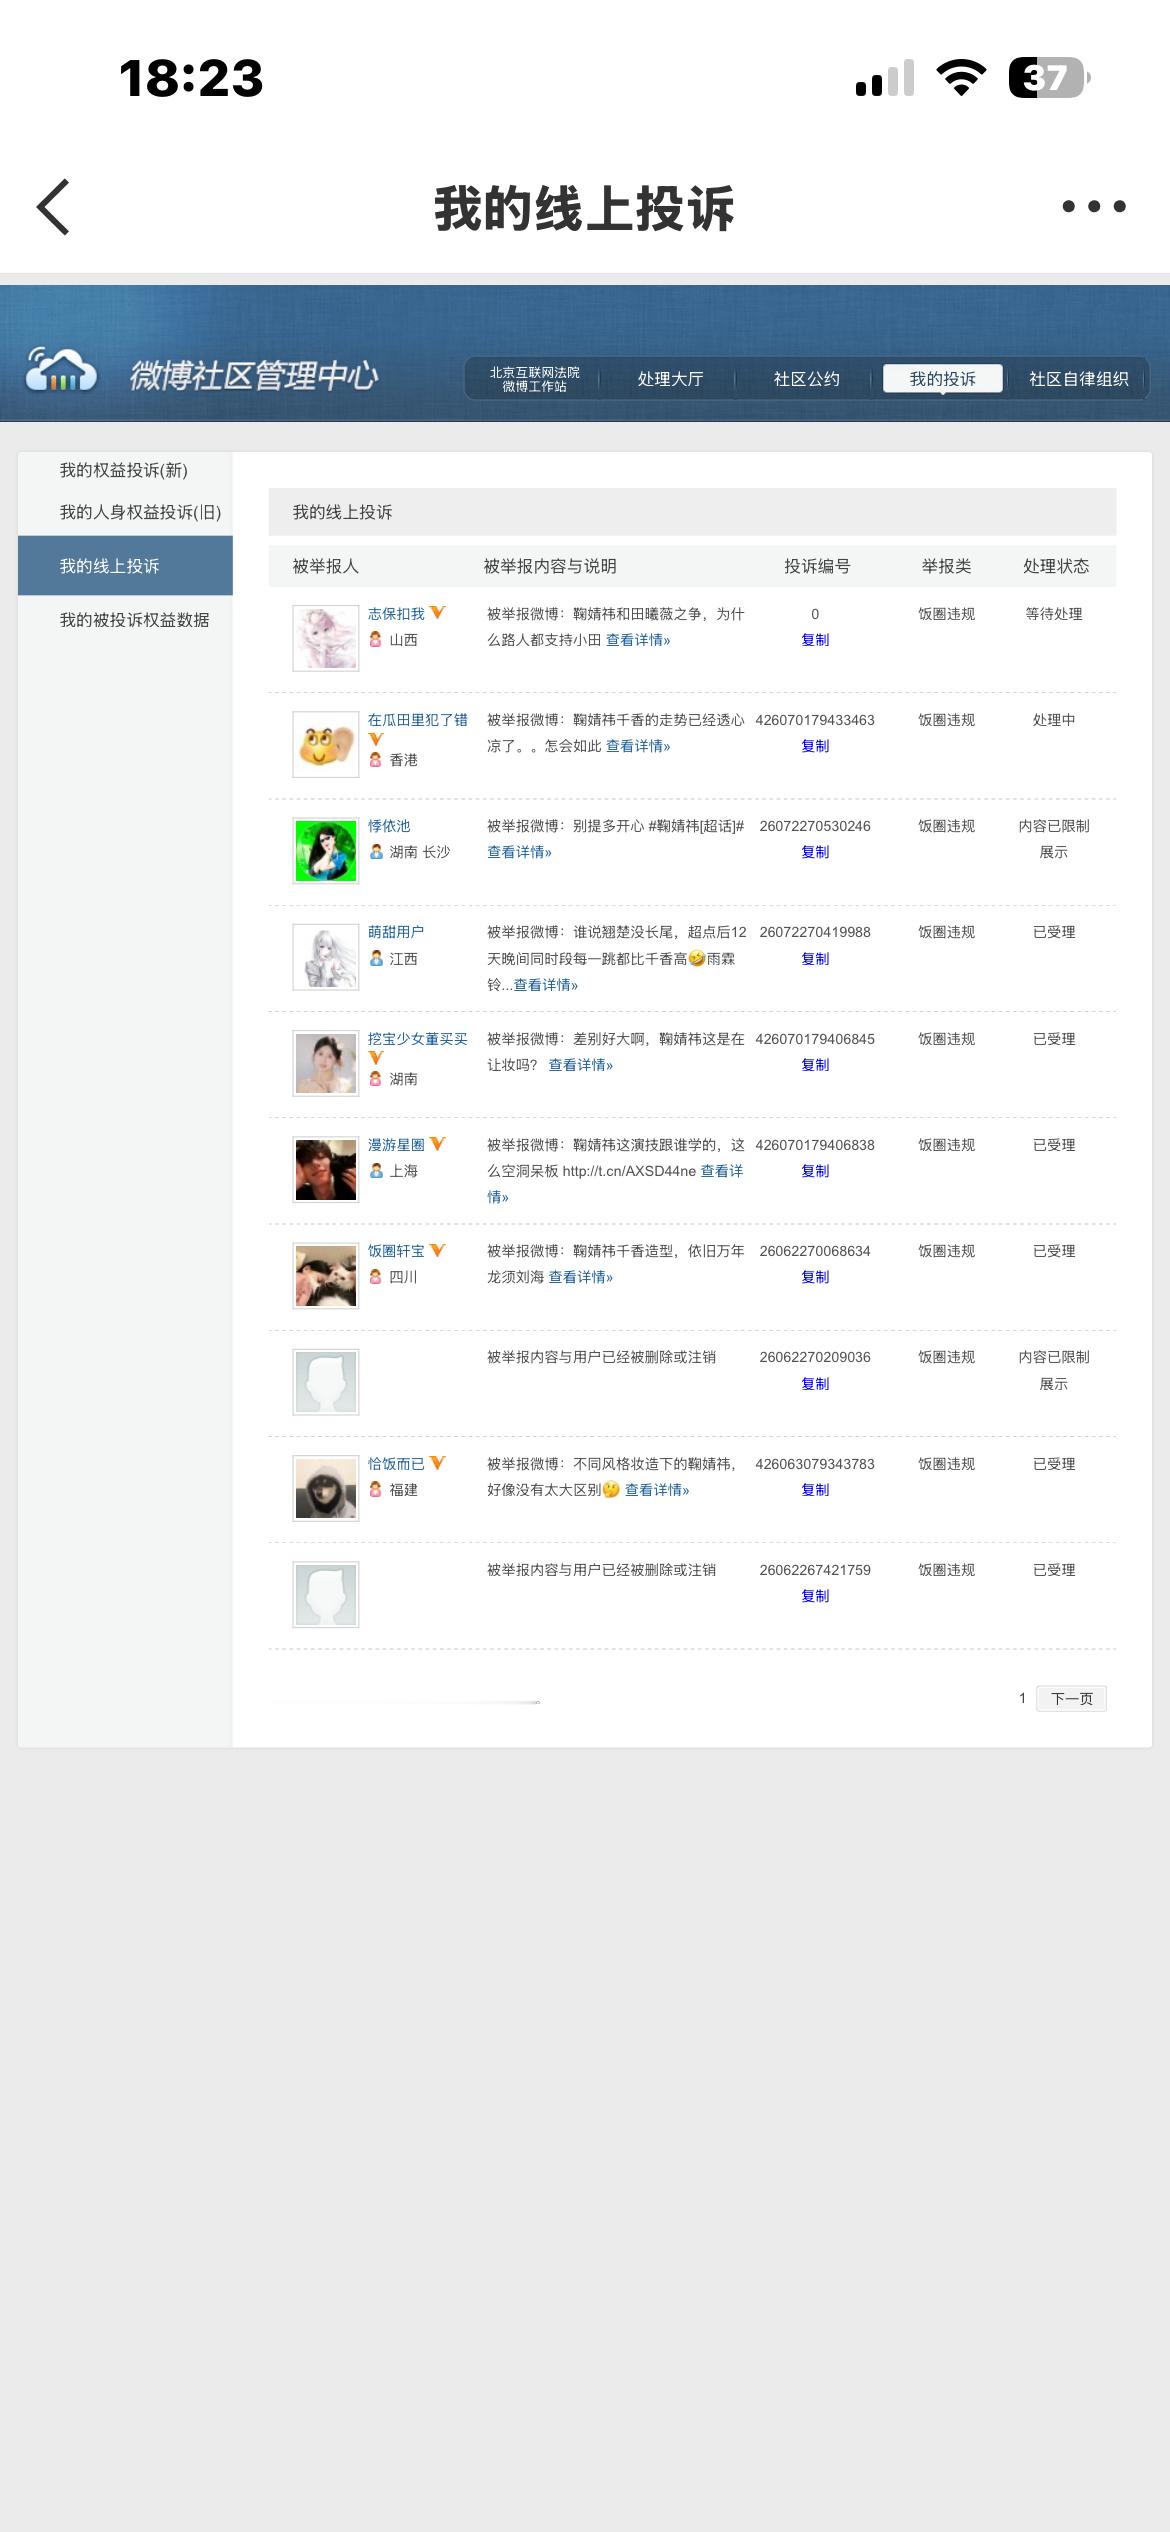The width and height of the screenshot is (1170, 2532).
Task: Open avatar of user 萌甜用户
Action: pos(326,957)
